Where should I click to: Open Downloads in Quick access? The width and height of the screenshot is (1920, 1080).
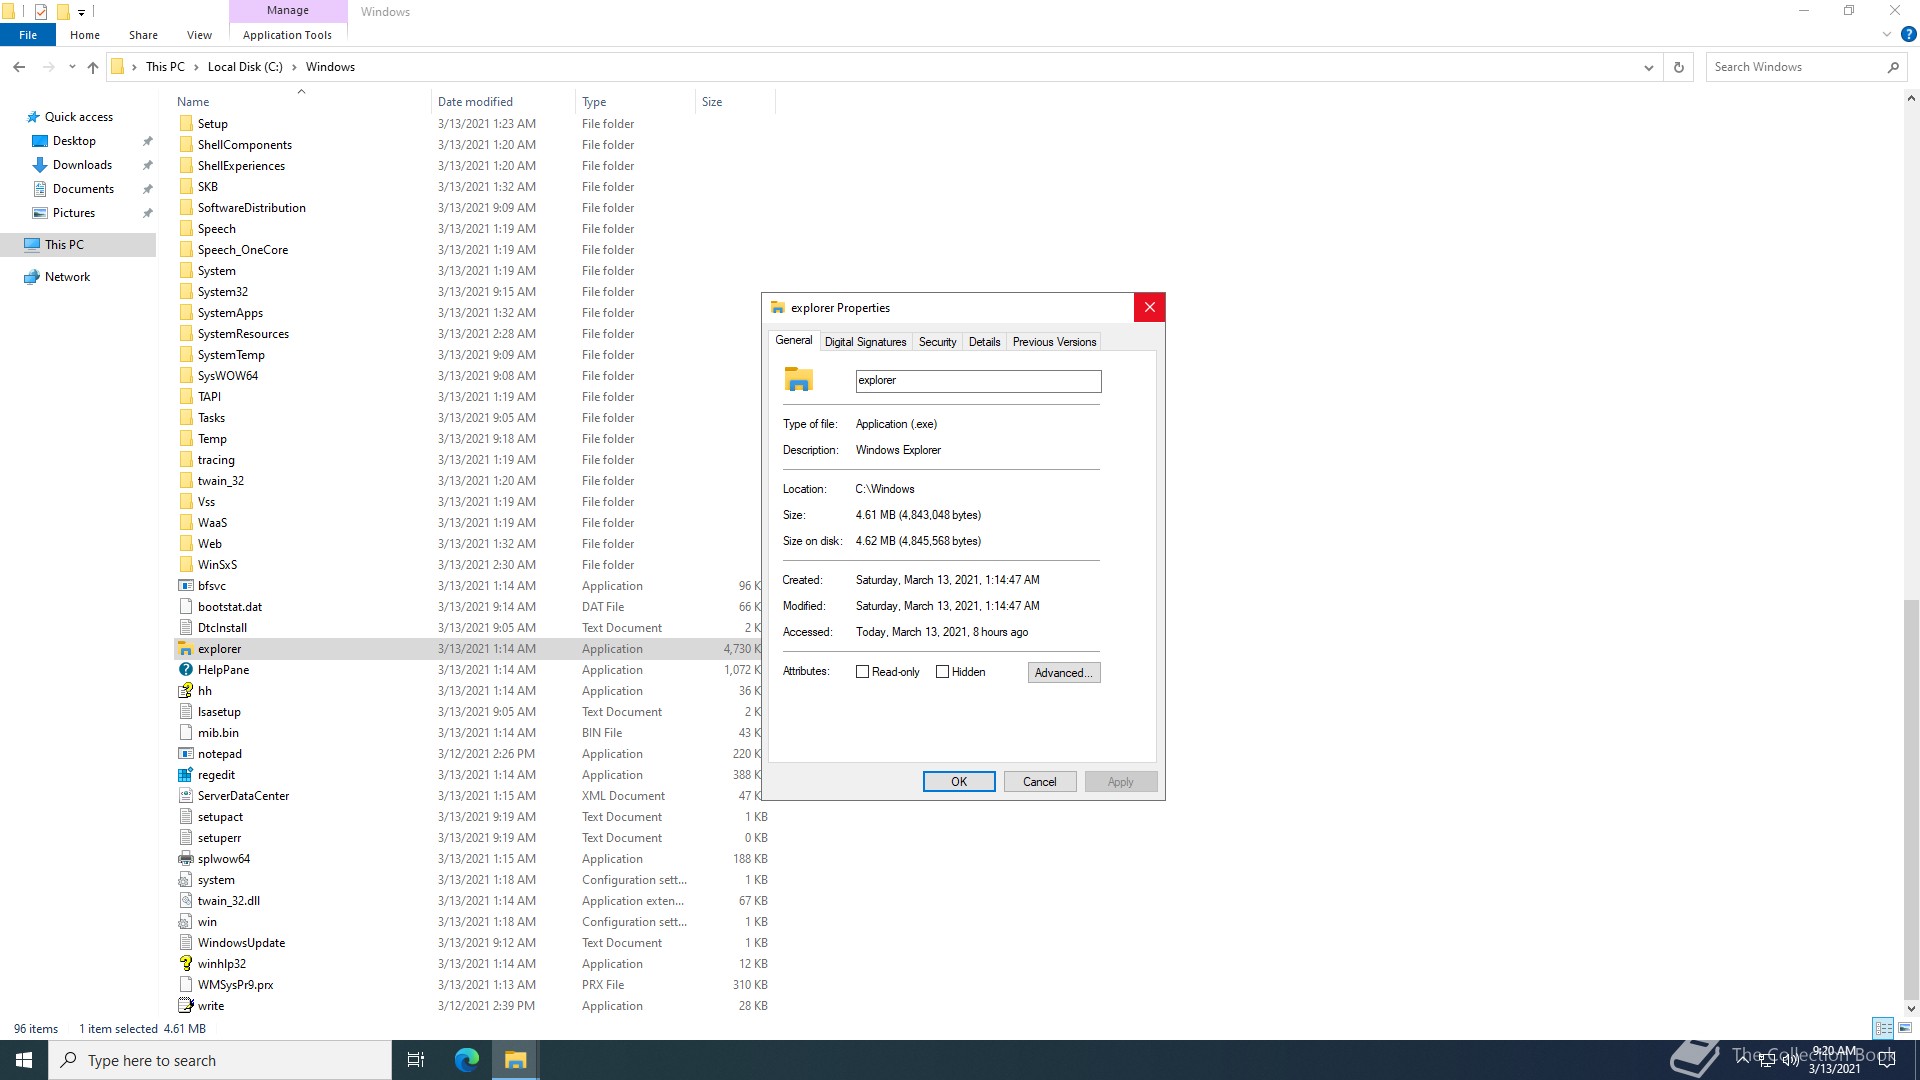pyautogui.click(x=82, y=165)
